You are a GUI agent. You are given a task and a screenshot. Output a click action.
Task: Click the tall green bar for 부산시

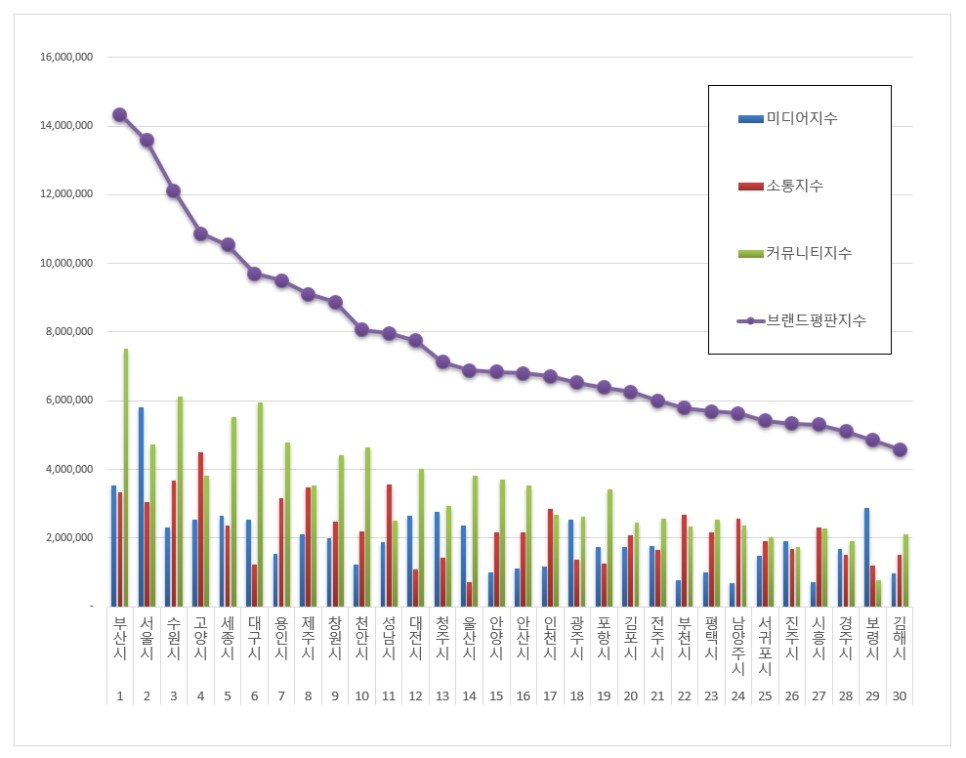126,477
